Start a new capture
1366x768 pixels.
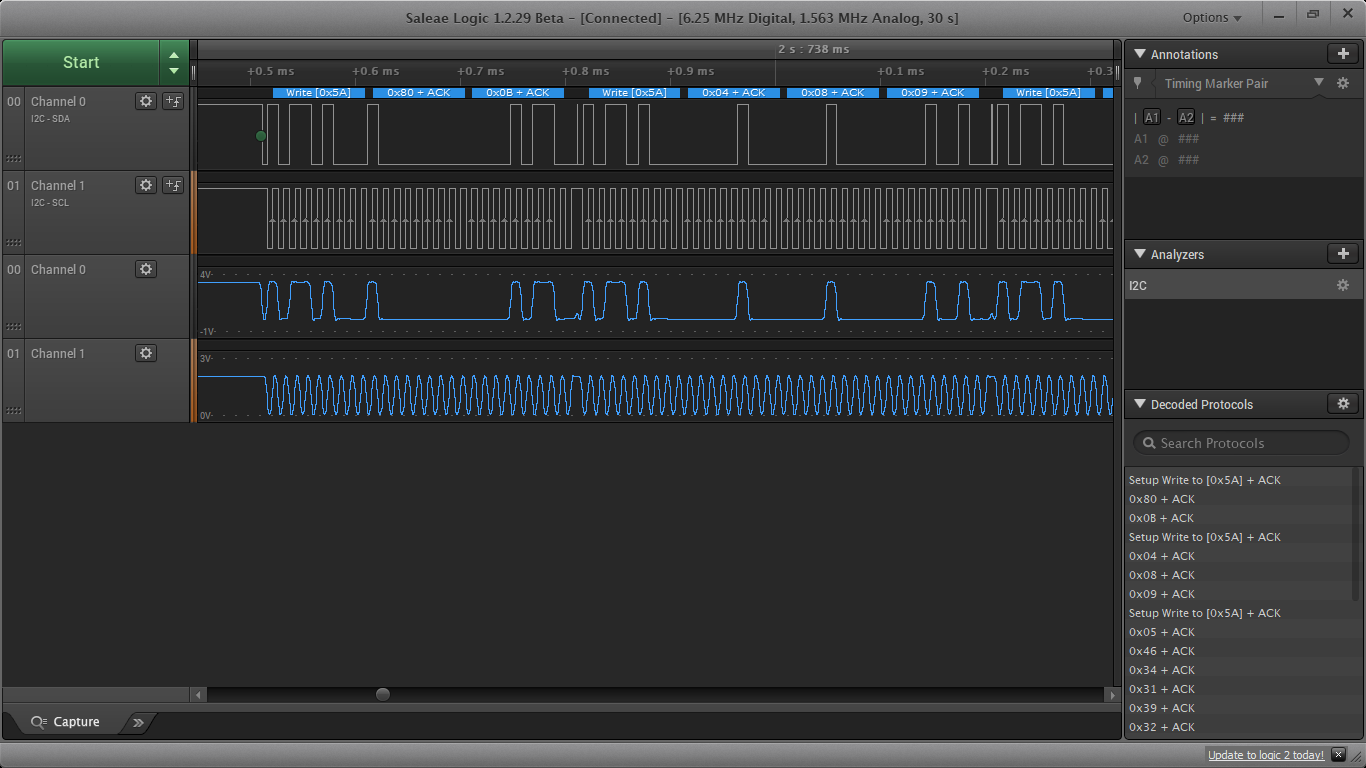click(81, 62)
